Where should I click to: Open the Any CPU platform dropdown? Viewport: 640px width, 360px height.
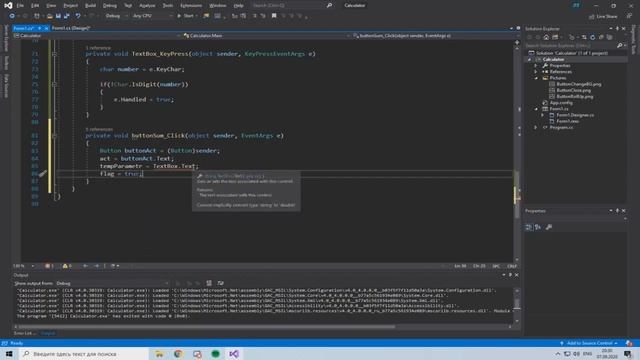152,16
